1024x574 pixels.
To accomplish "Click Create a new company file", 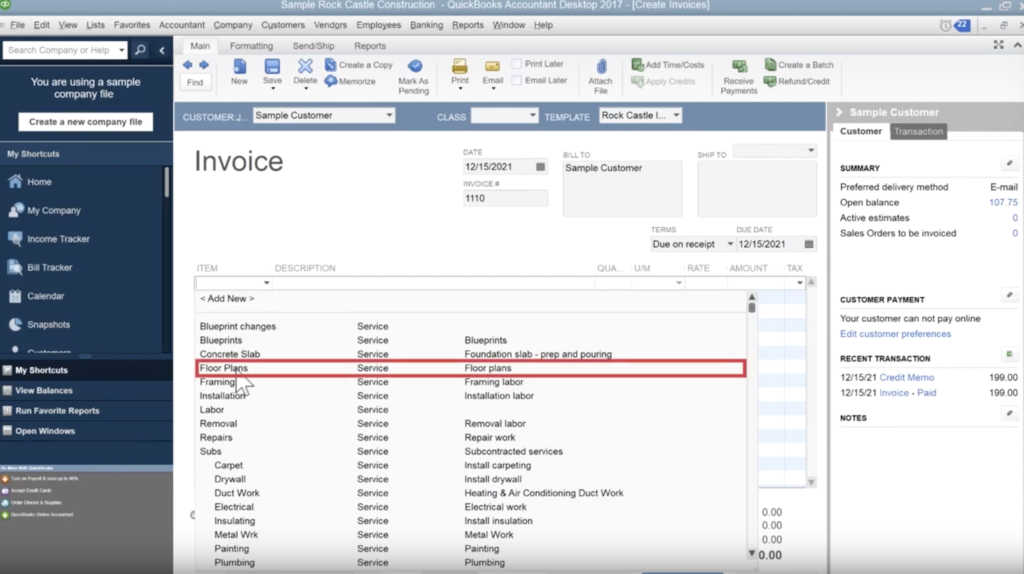I will click(x=86, y=121).
